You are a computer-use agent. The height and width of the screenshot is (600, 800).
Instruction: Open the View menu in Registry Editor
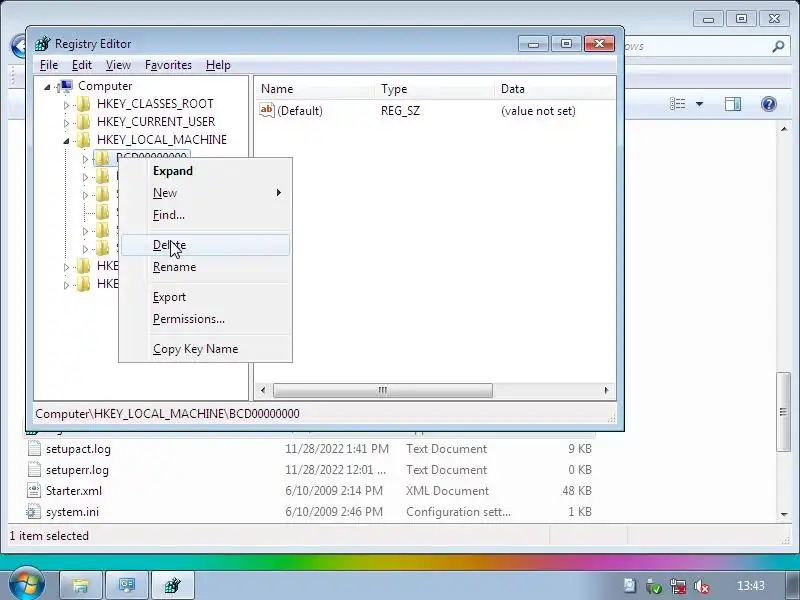point(118,65)
